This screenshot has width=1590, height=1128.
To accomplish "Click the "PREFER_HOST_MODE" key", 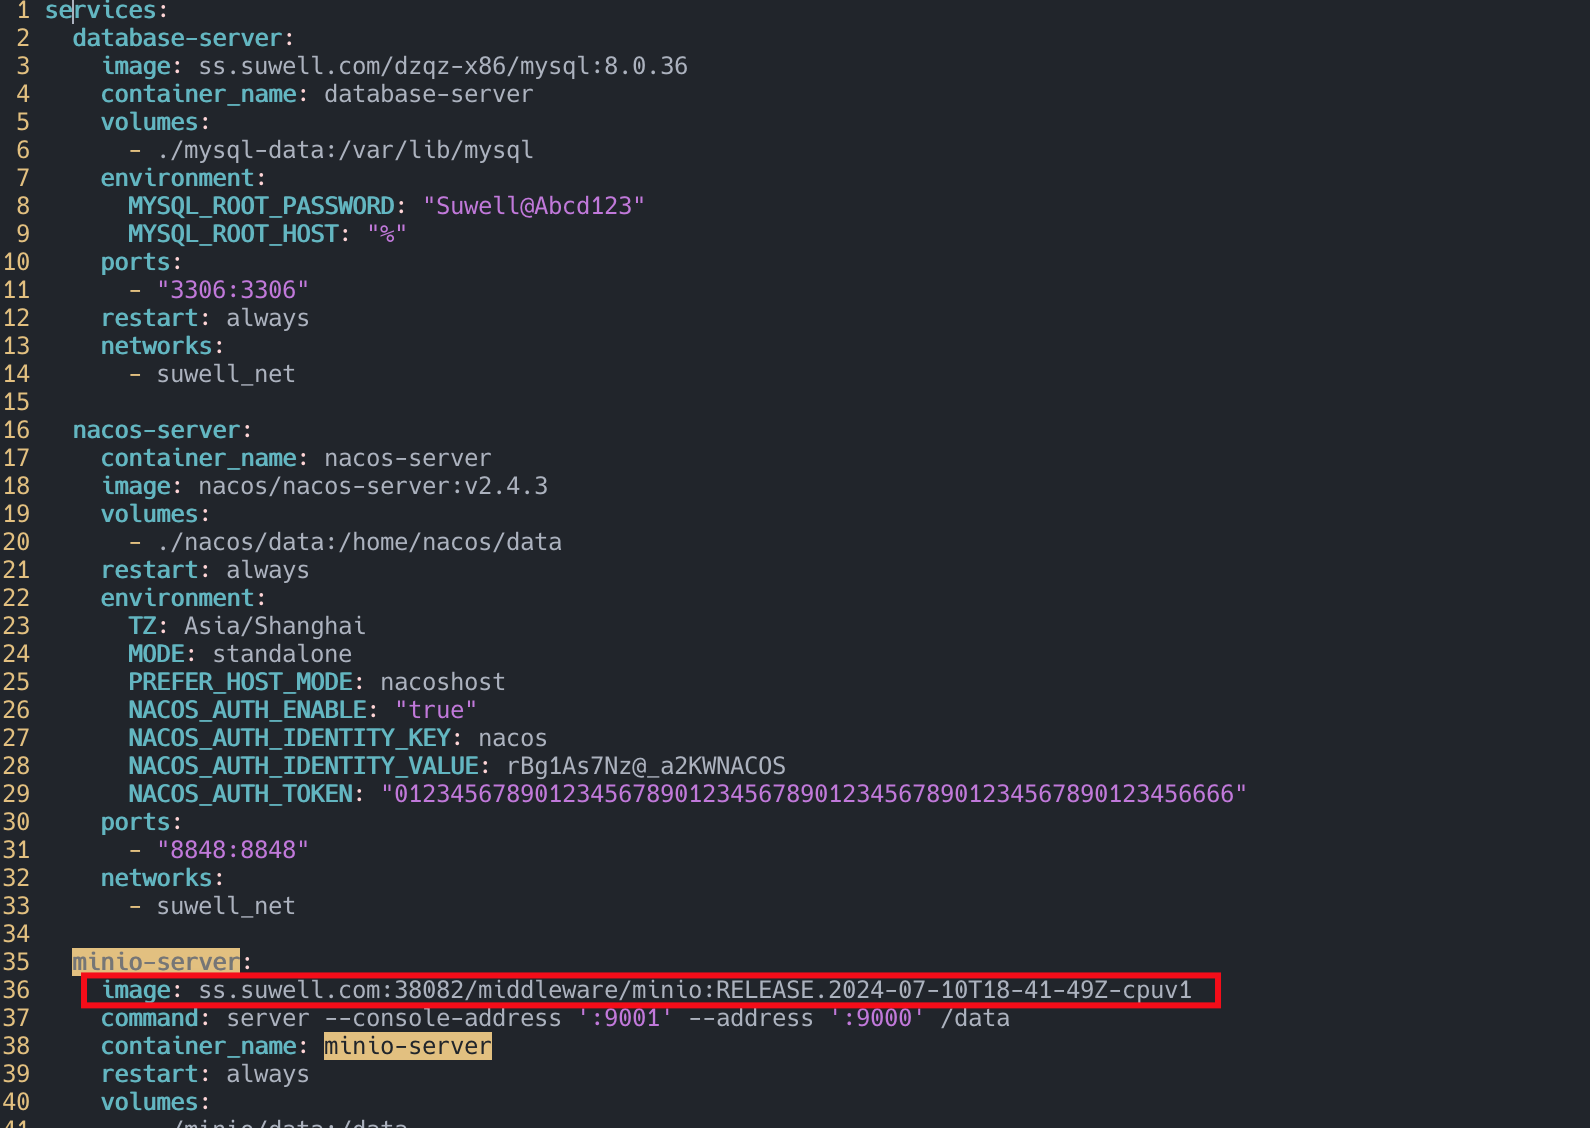I will point(240,682).
